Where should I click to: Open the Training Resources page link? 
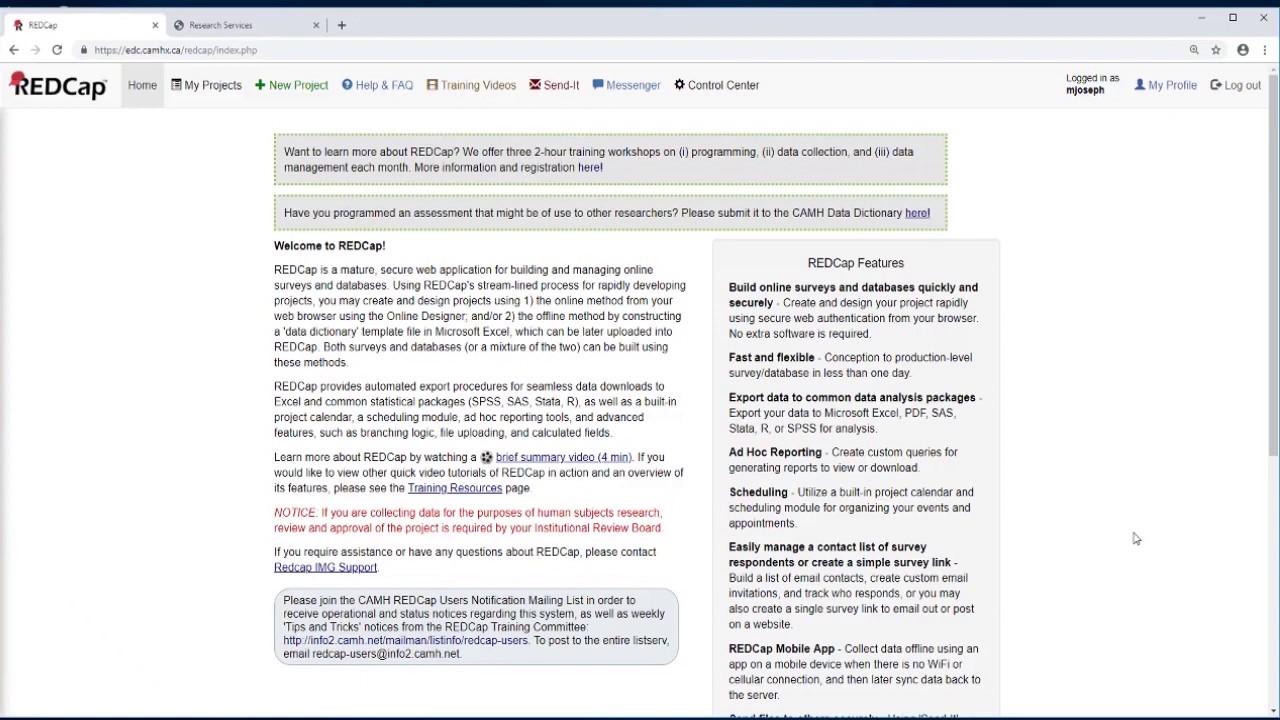click(x=455, y=488)
